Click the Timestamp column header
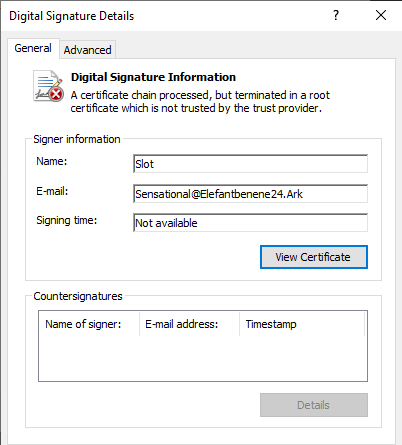This screenshot has width=402, height=445. coord(302,324)
